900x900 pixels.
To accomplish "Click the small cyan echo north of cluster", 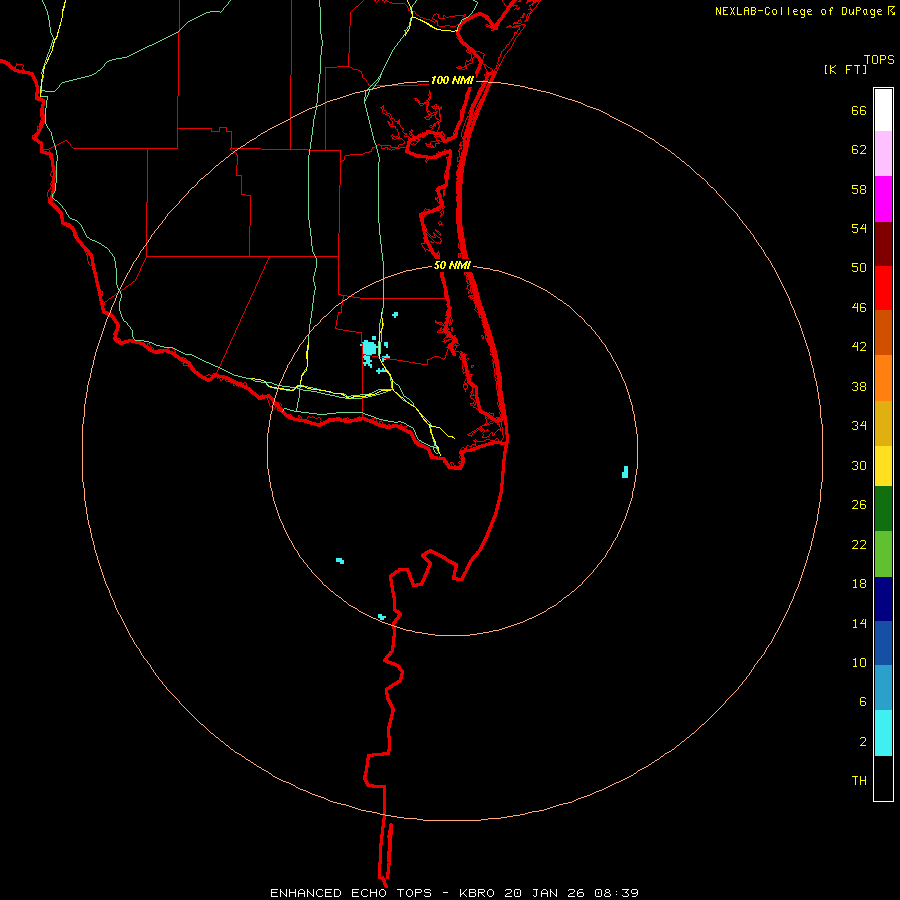I will pyautogui.click(x=395, y=315).
